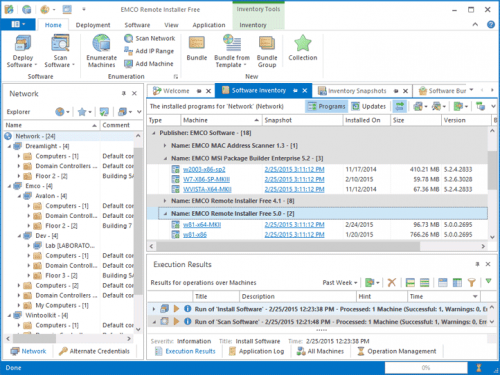
Task: Open the Deploy Software ribbon button
Action: pos(23,52)
